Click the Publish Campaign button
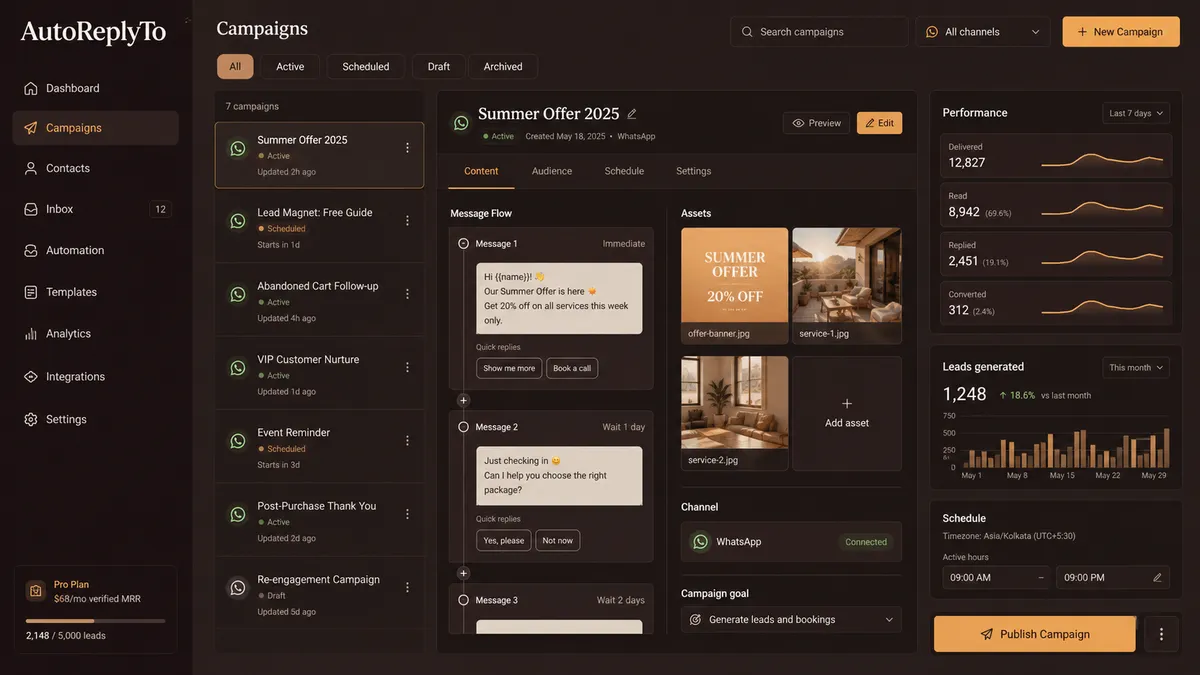Screen dimensions: 1200x675 (x=1035, y=634)
